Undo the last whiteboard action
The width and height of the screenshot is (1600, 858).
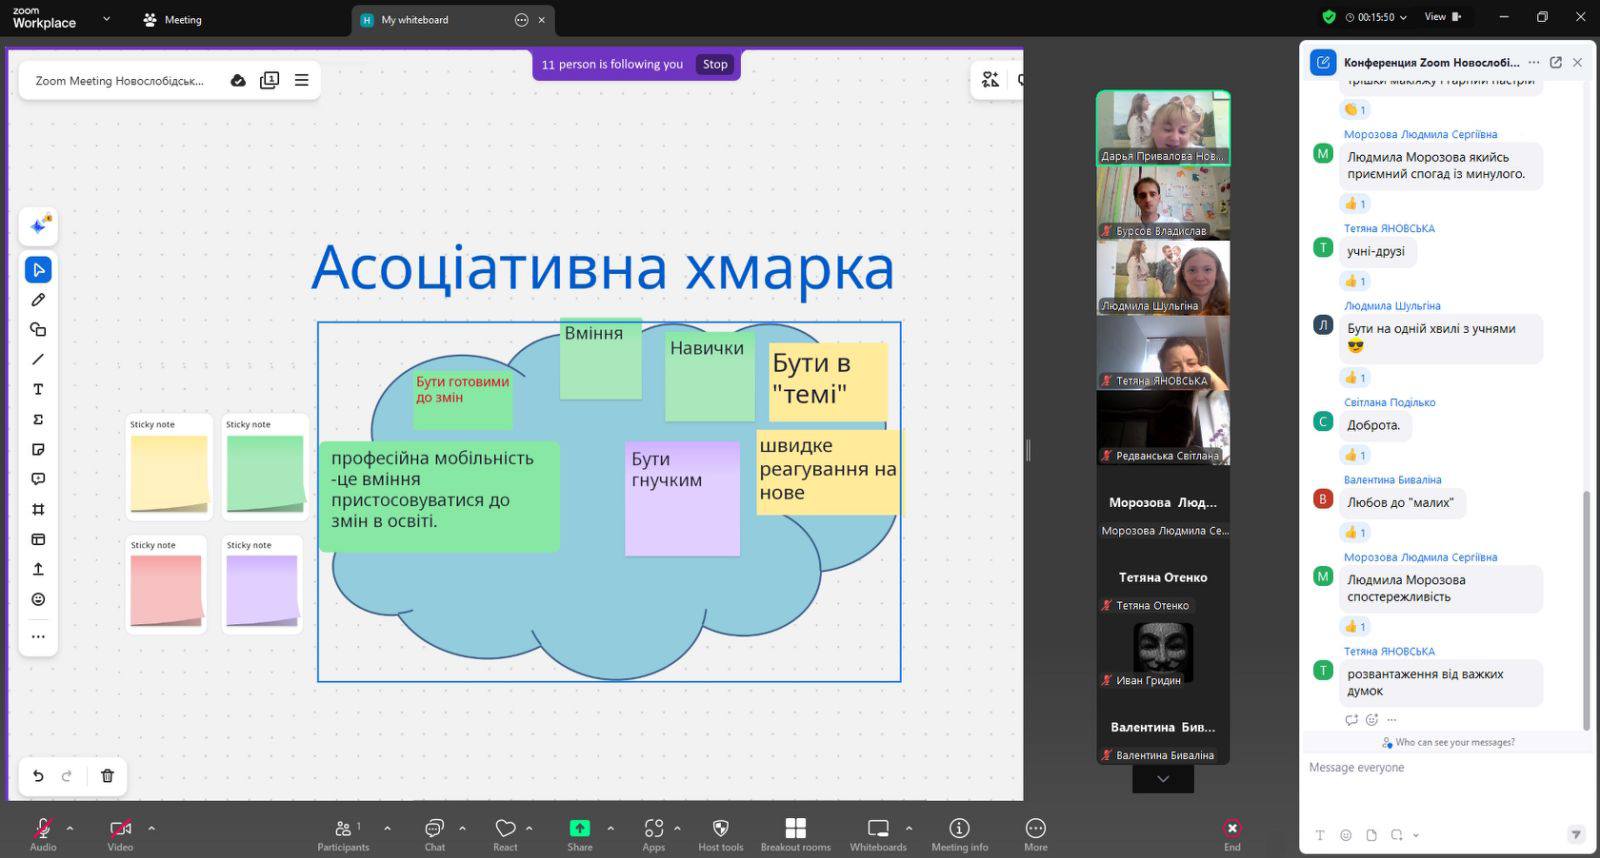point(38,776)
